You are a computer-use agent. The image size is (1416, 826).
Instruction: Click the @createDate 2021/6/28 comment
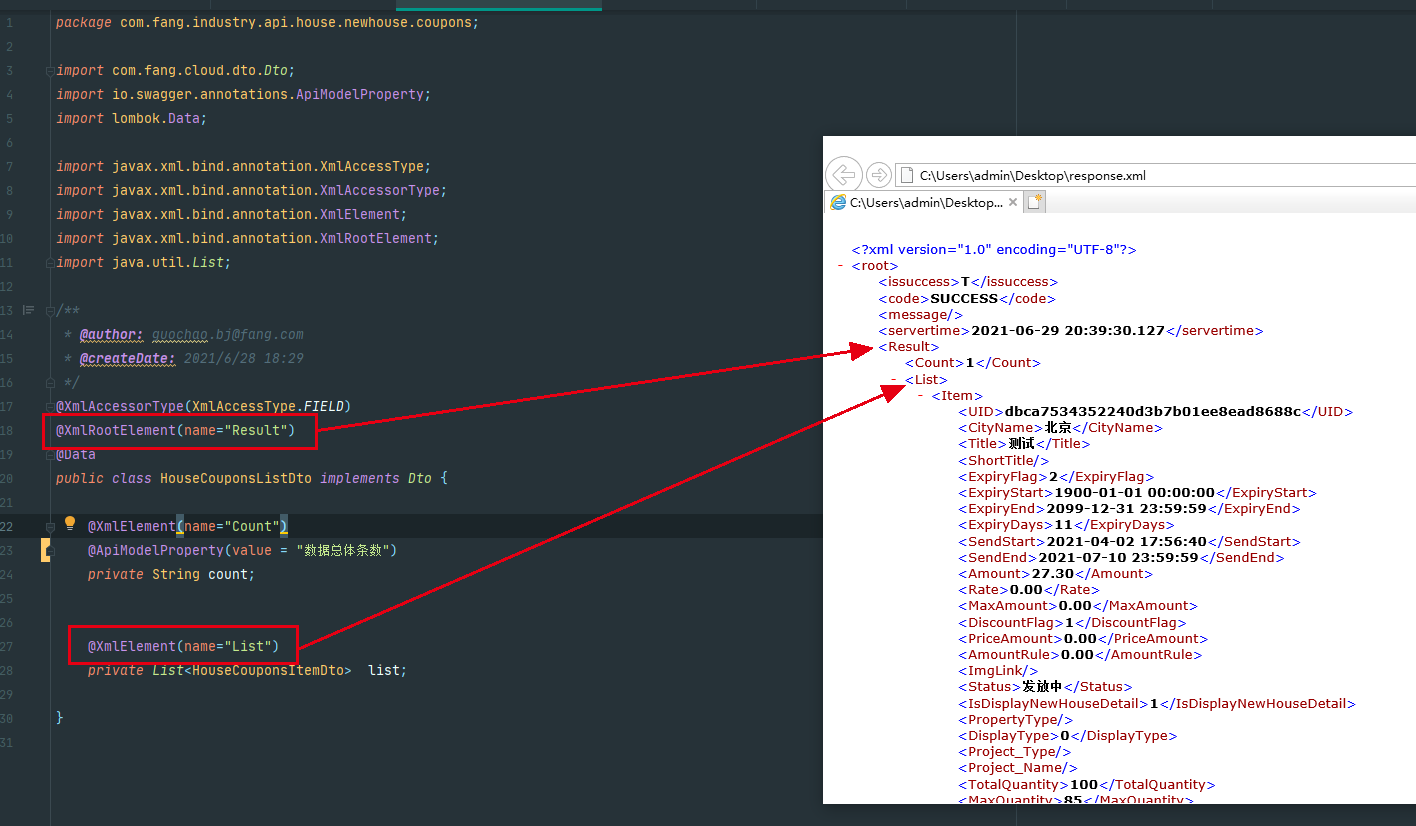pos(191,358)
